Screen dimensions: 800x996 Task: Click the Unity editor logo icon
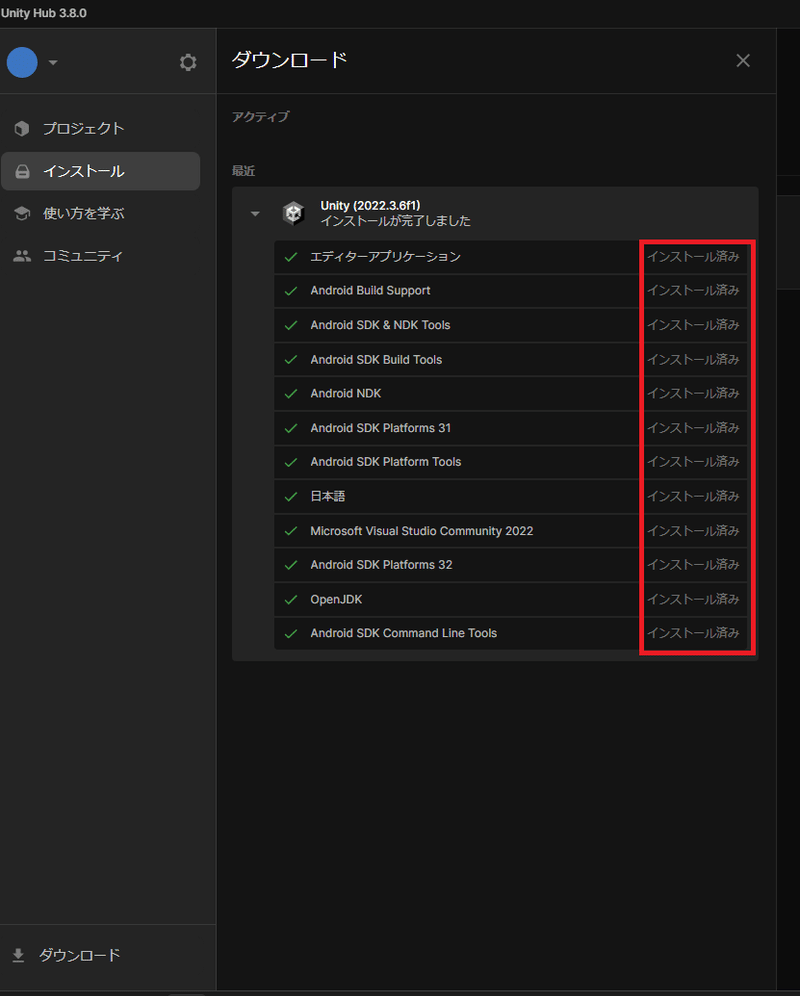[x=294, y=213]
